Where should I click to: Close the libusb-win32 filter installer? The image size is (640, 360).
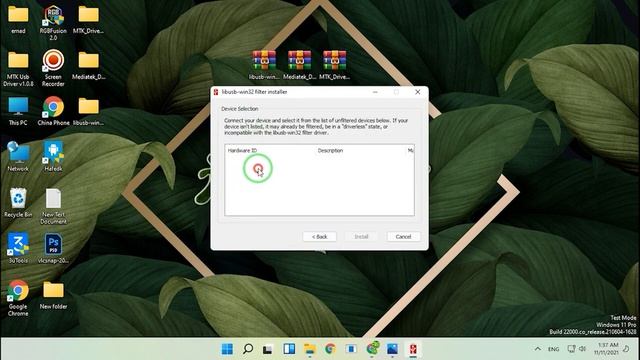[418, 92]
